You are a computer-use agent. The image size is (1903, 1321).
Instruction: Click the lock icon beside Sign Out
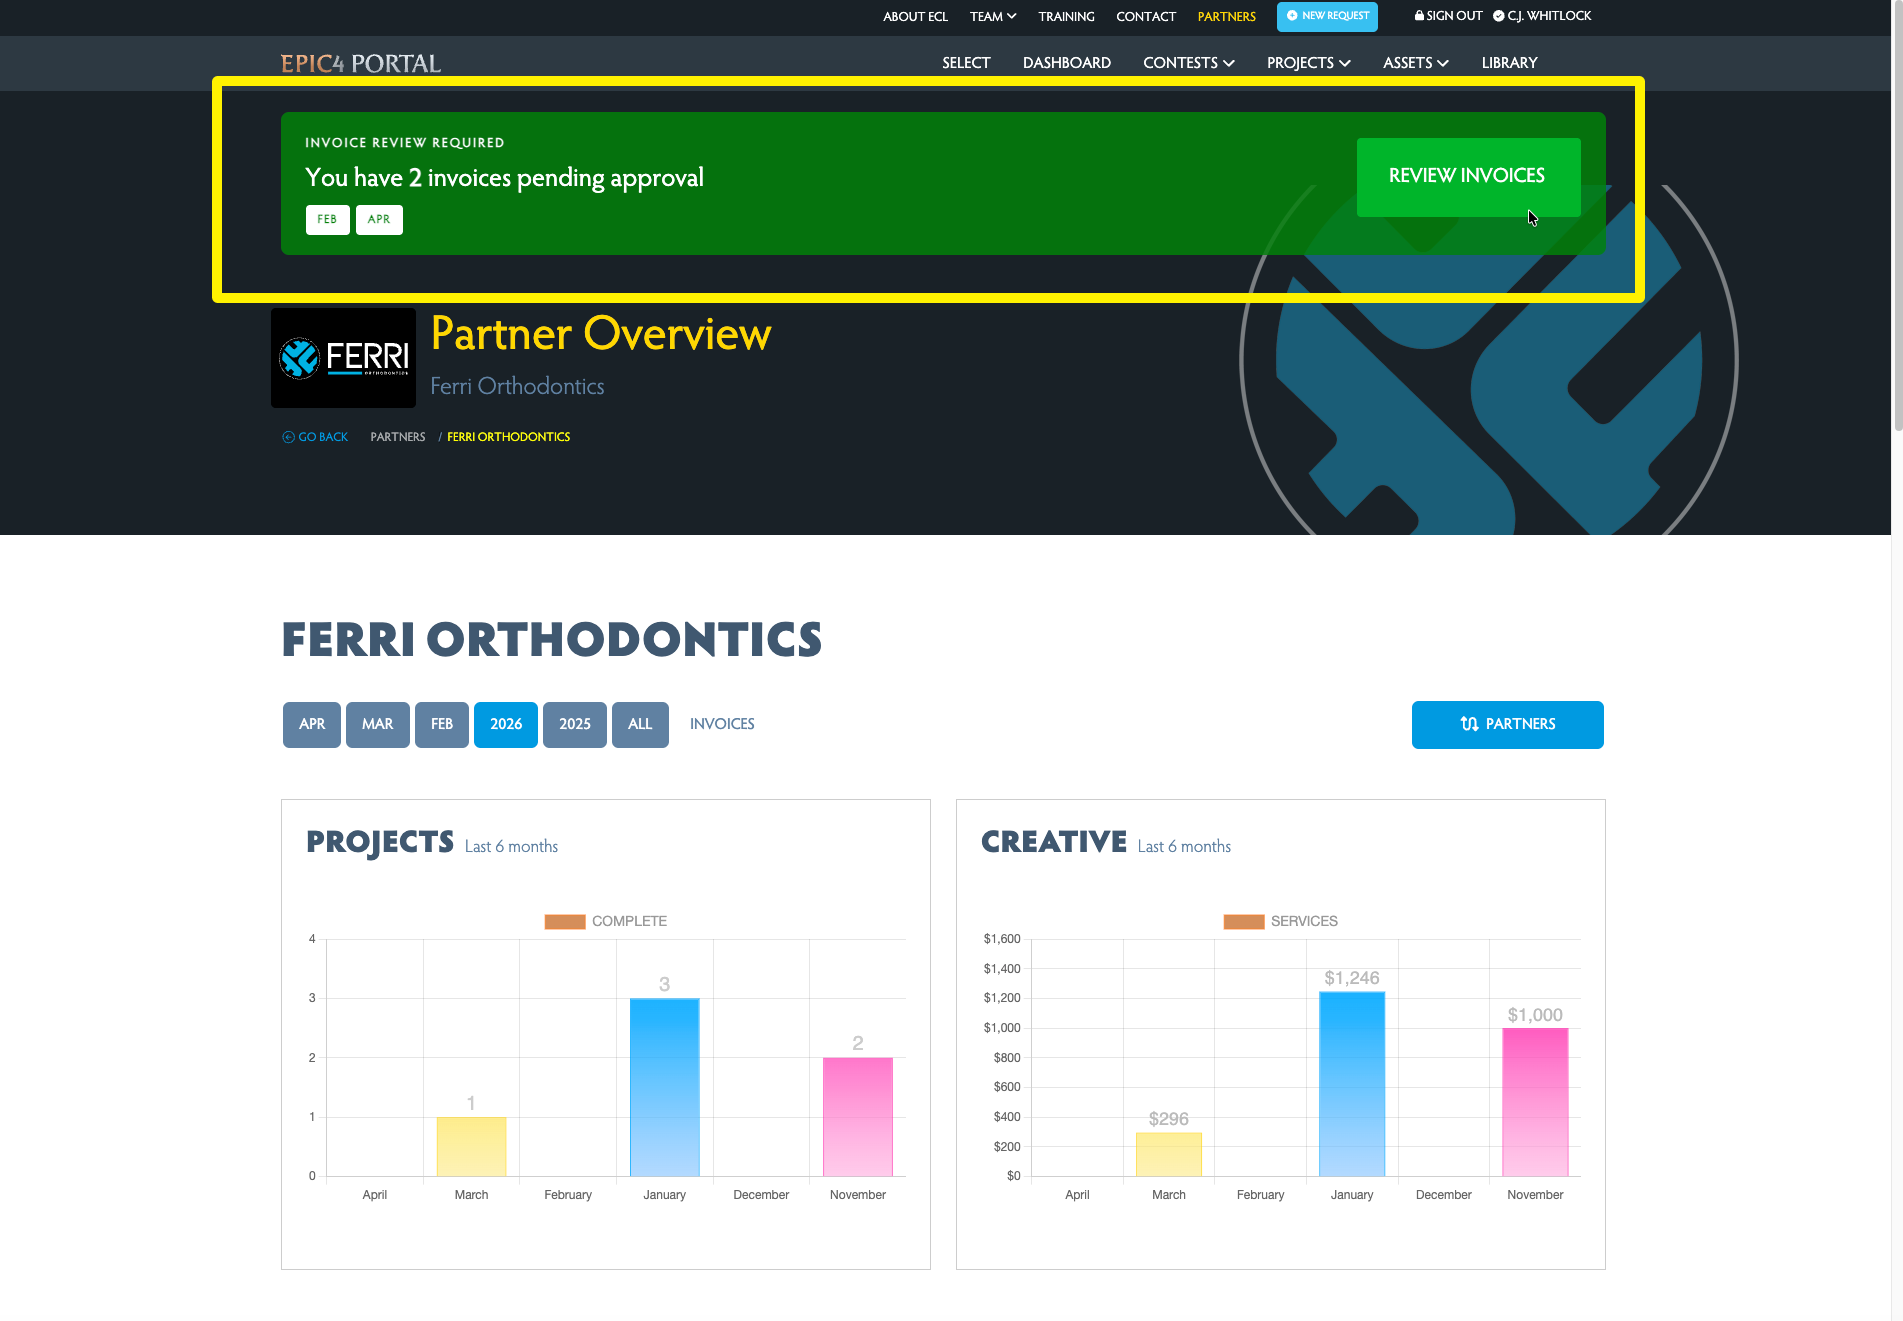click(1419, 16)
